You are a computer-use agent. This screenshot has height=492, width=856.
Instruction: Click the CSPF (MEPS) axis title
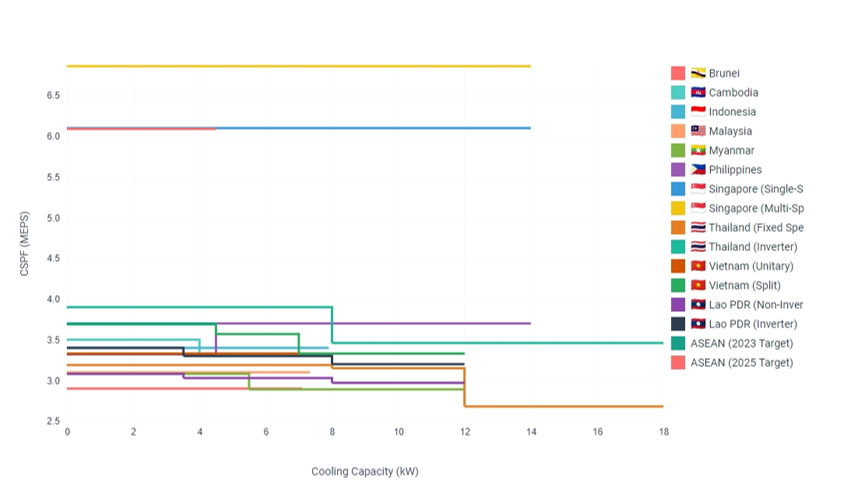25,244
